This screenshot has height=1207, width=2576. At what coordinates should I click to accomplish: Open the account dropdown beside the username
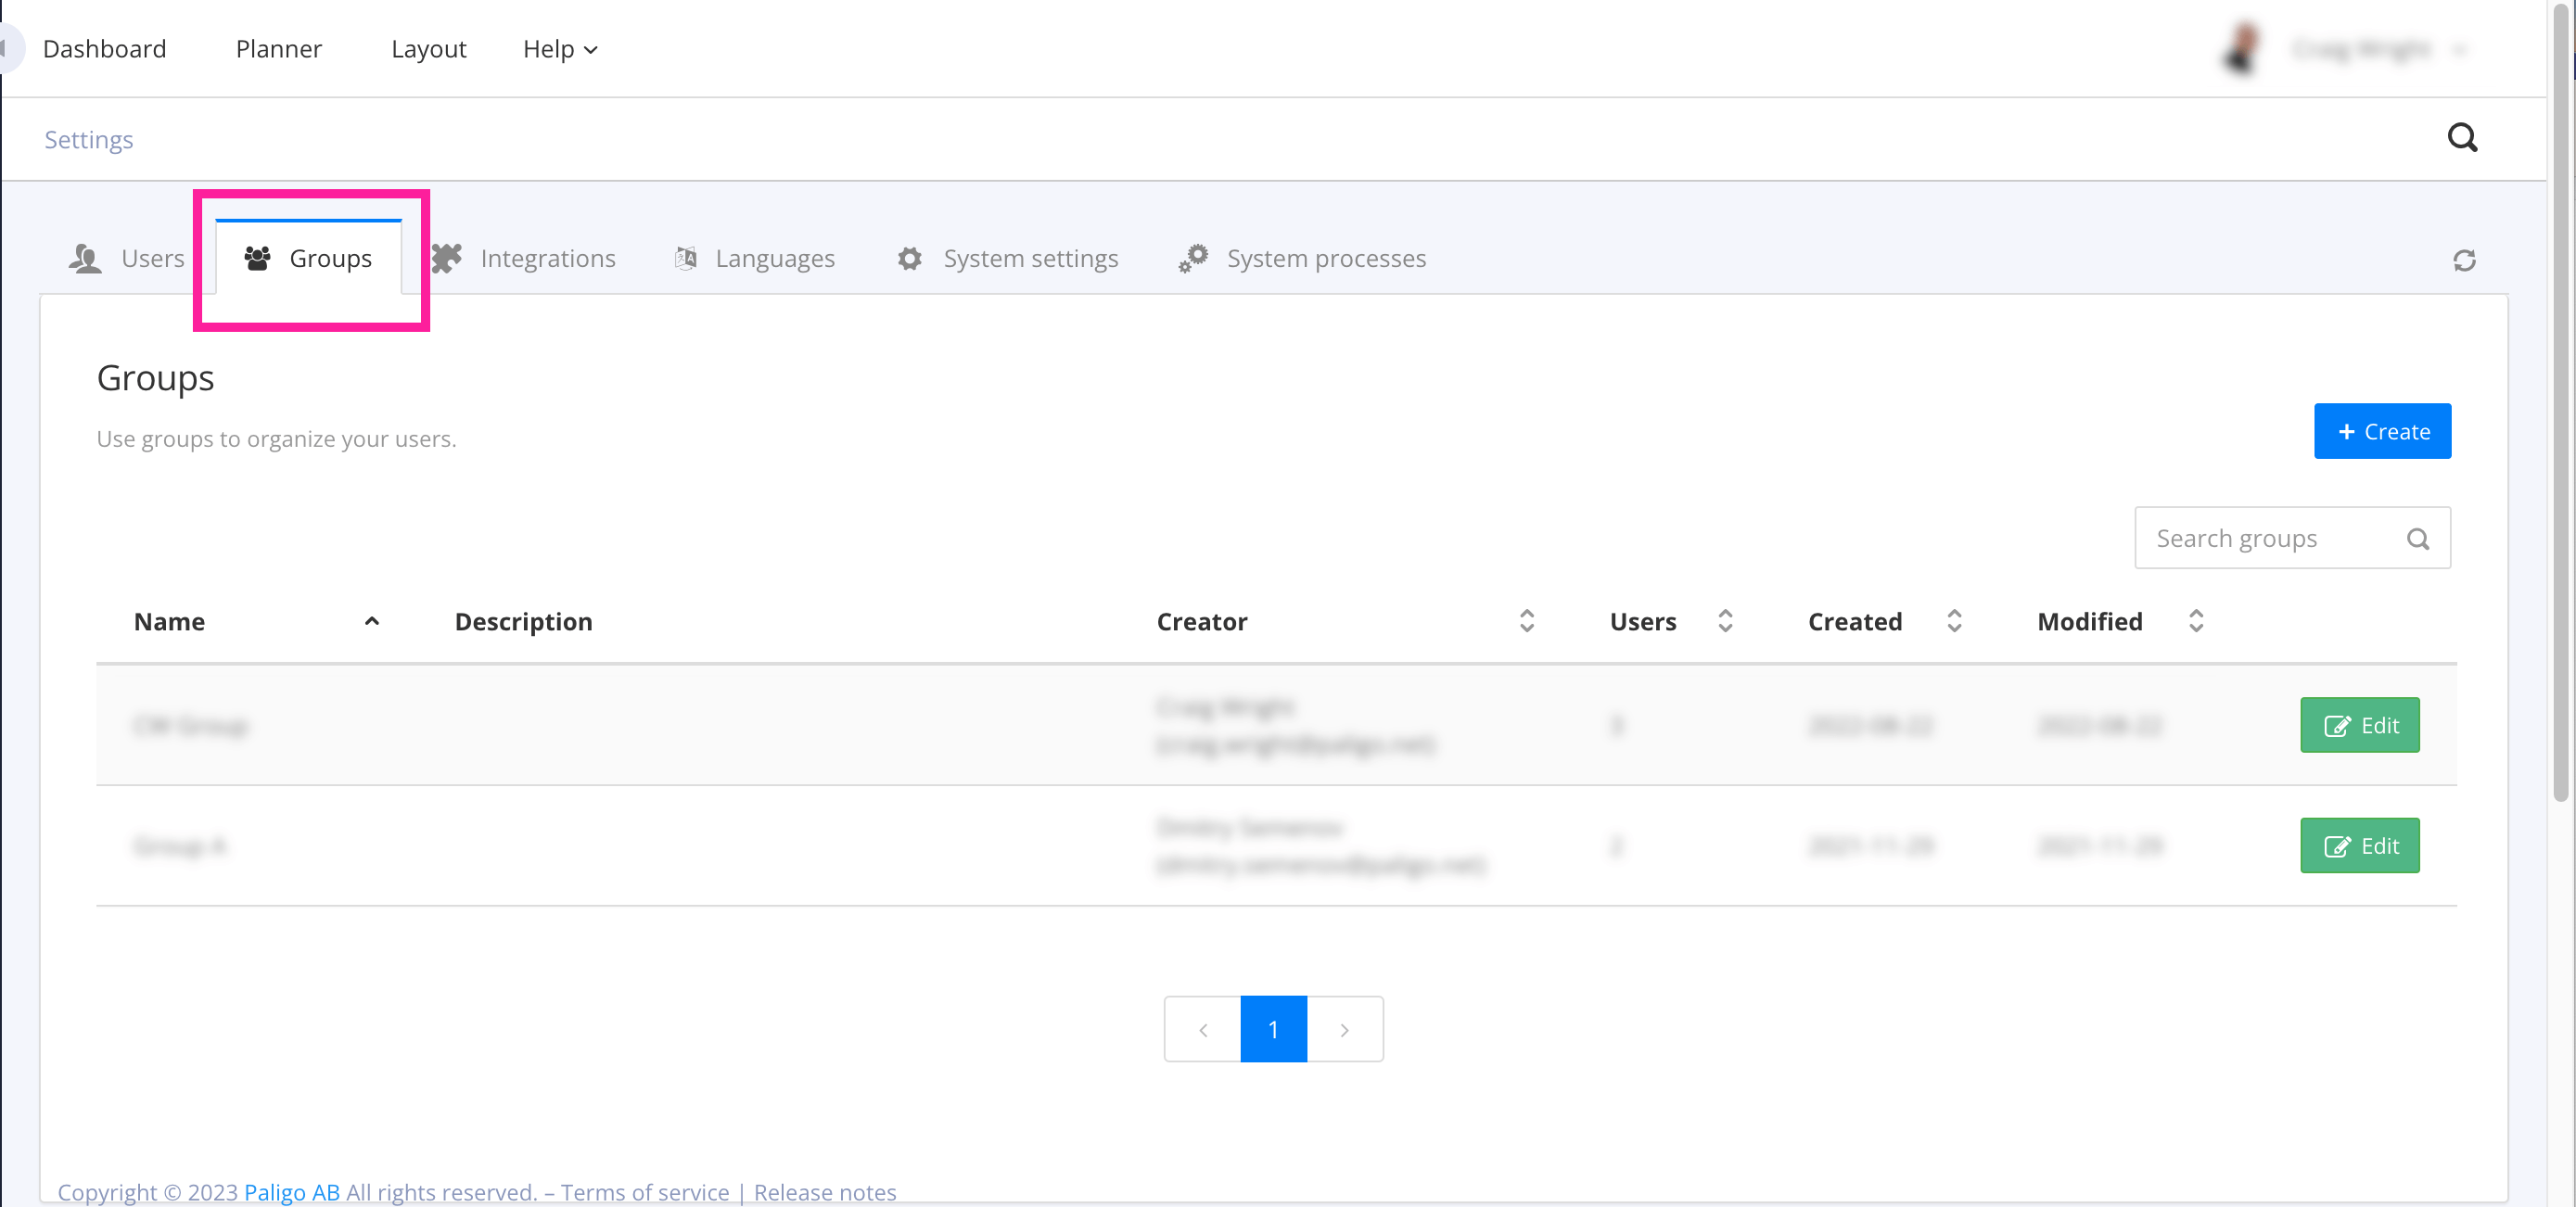click(2461, 48)
